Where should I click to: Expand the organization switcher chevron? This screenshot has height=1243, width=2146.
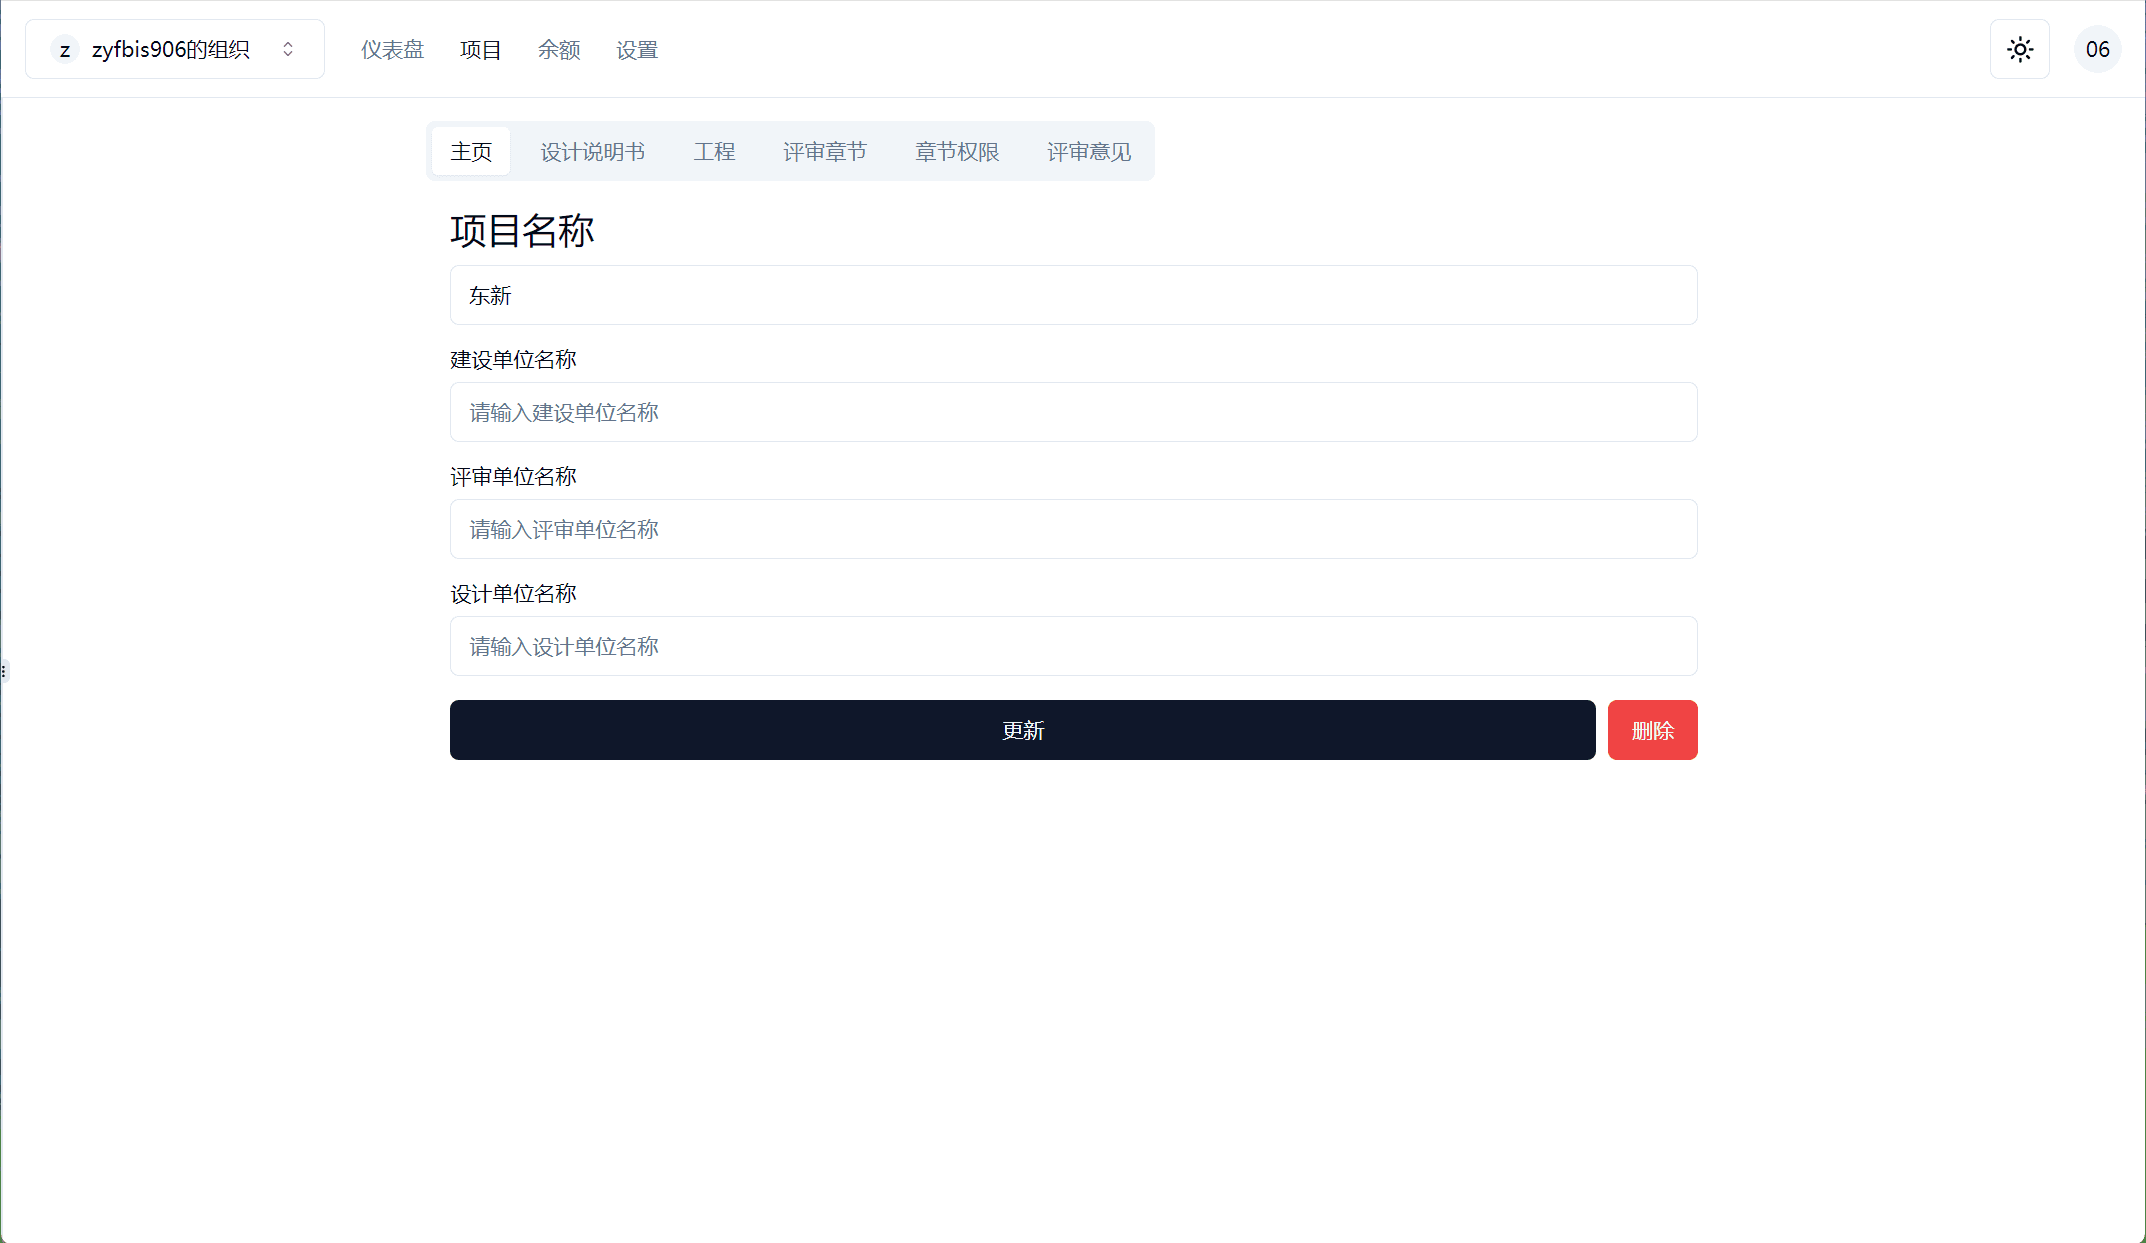point(288,49)
